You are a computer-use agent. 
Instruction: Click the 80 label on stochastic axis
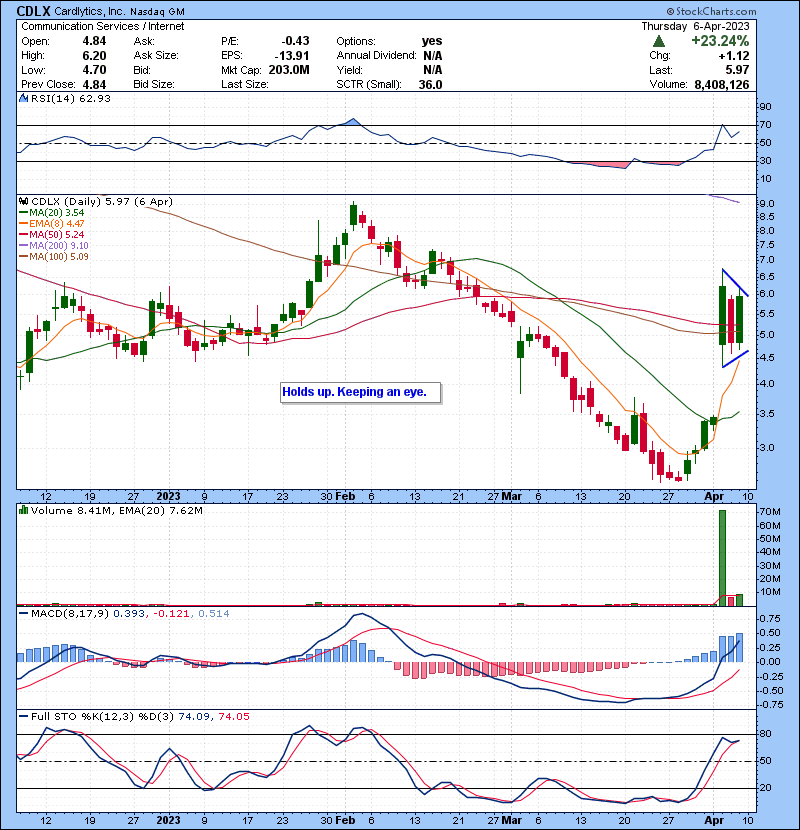point(766,734)
